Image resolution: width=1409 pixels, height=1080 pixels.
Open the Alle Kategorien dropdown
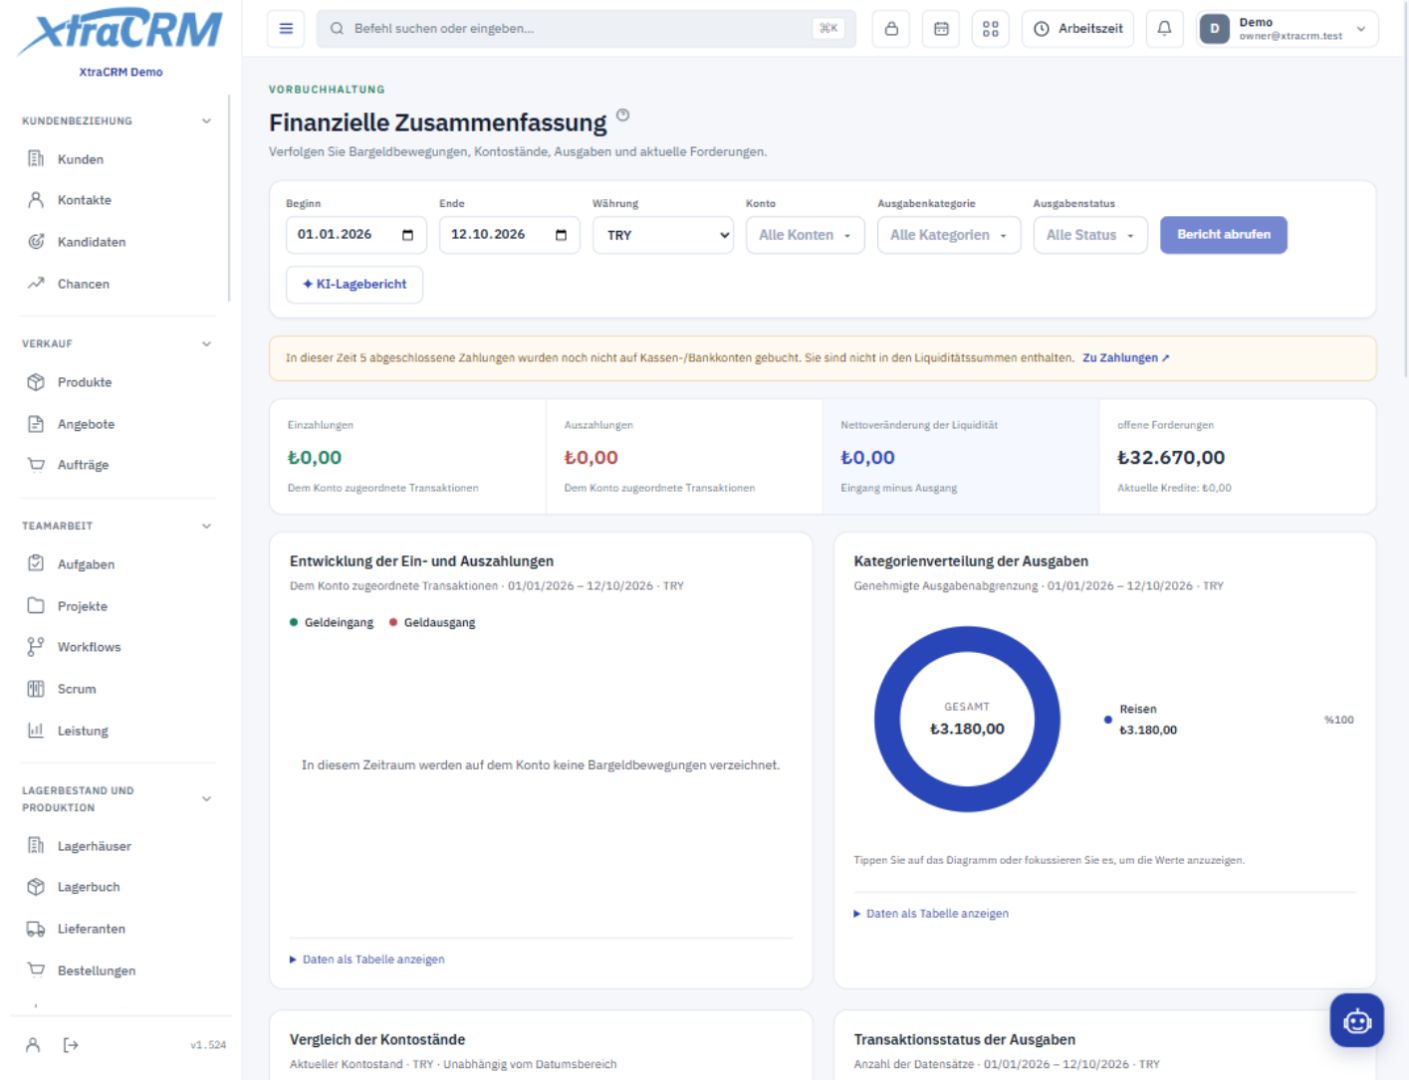[x=949, y=235]
